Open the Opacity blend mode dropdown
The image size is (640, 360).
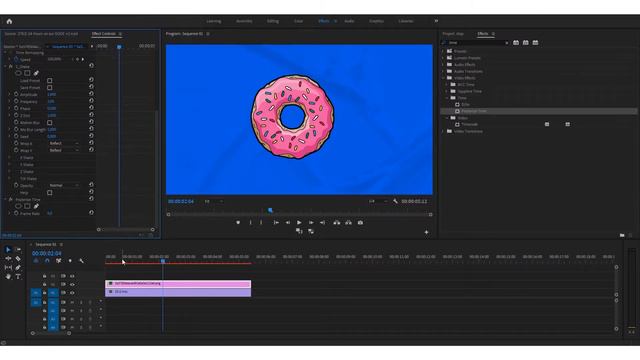click(x=64, y=185)
